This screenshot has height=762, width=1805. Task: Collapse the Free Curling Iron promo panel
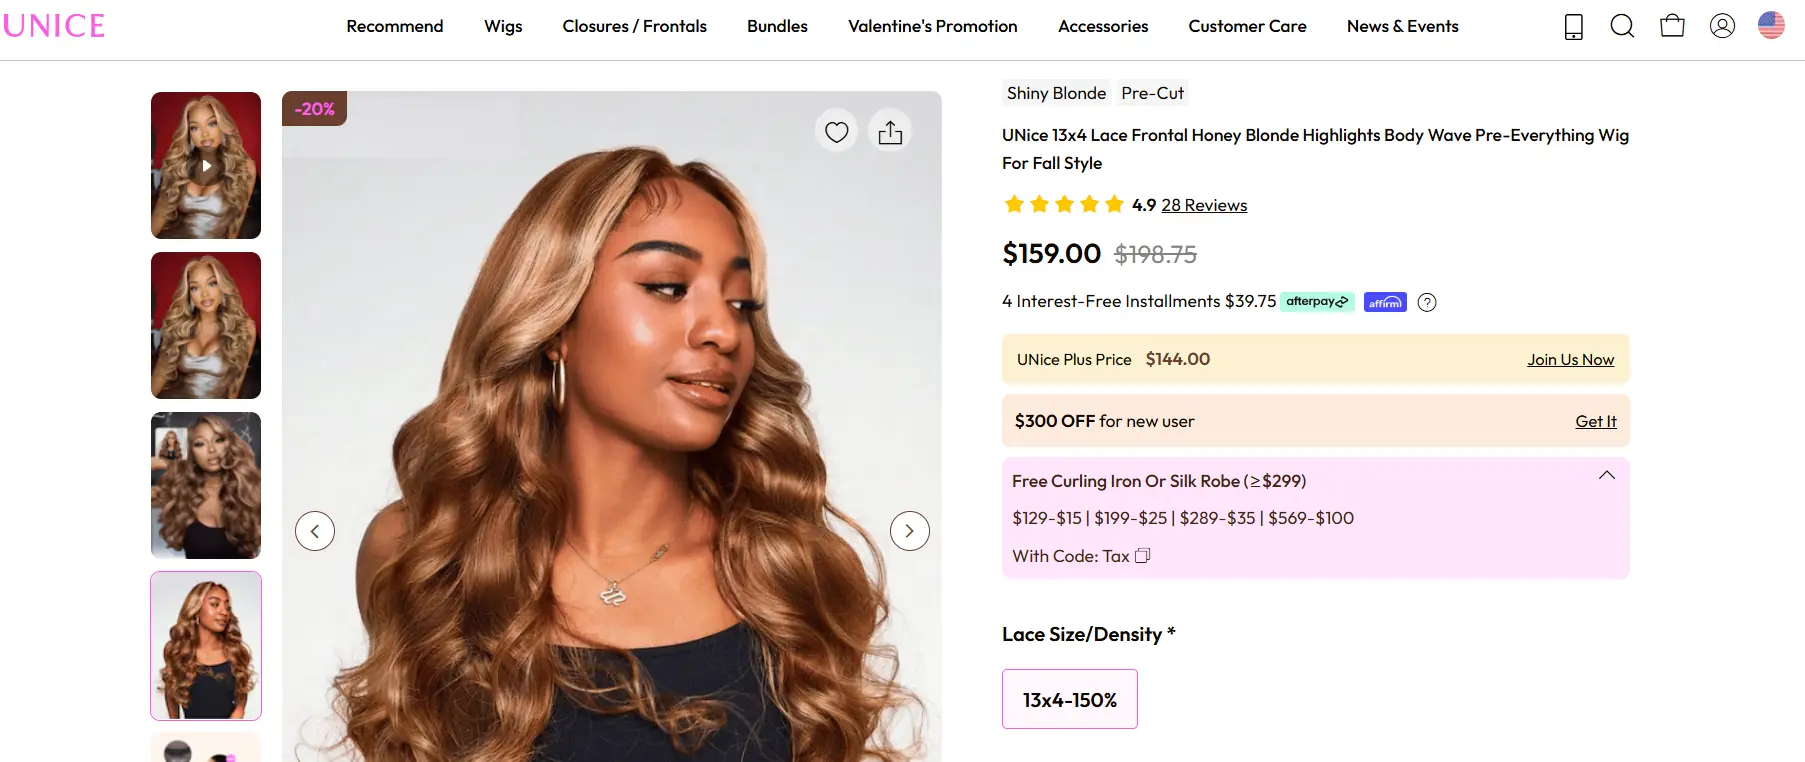[1606, 476]
